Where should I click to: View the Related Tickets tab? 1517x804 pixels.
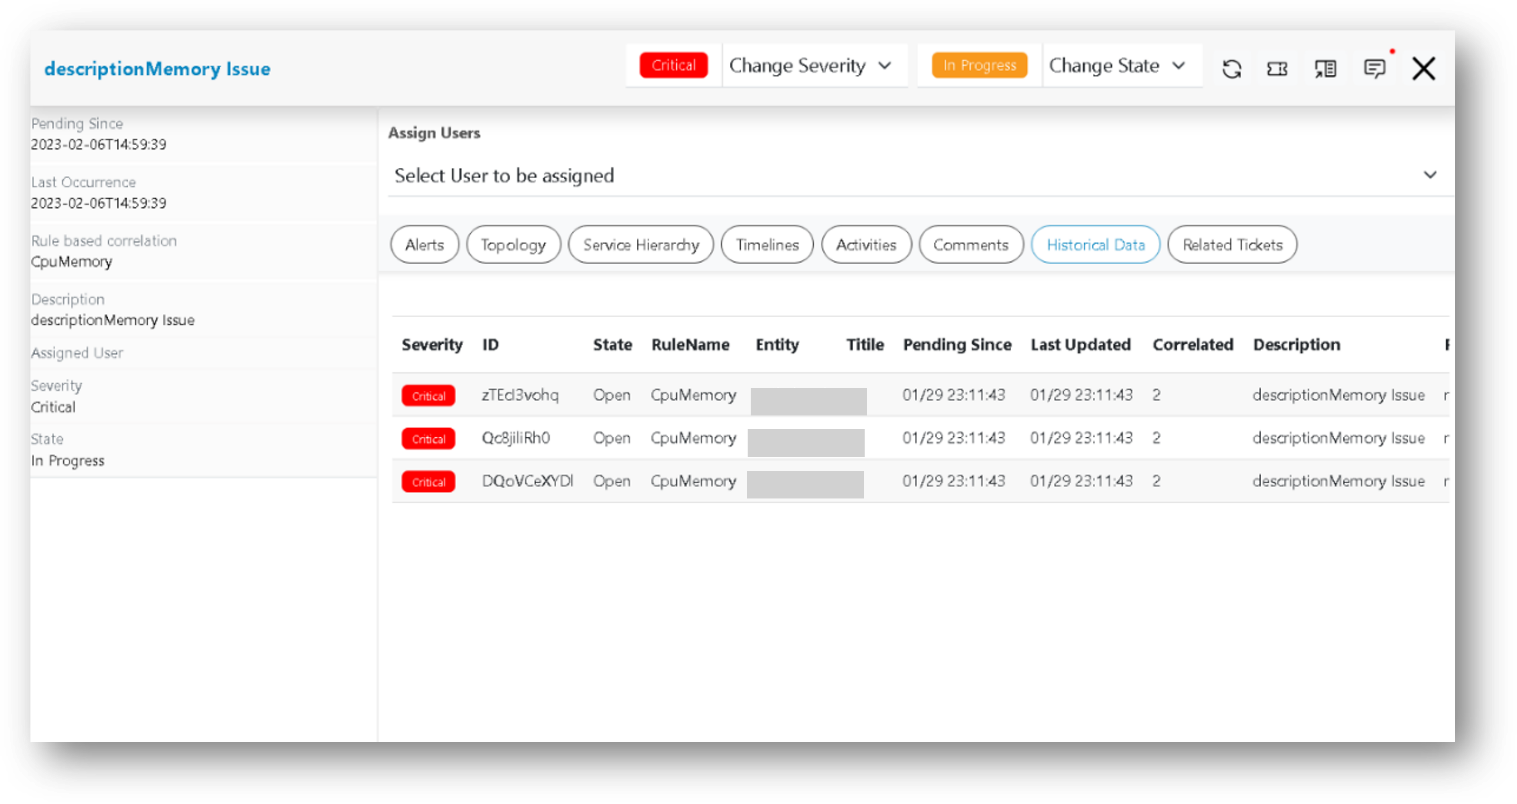1232,244
